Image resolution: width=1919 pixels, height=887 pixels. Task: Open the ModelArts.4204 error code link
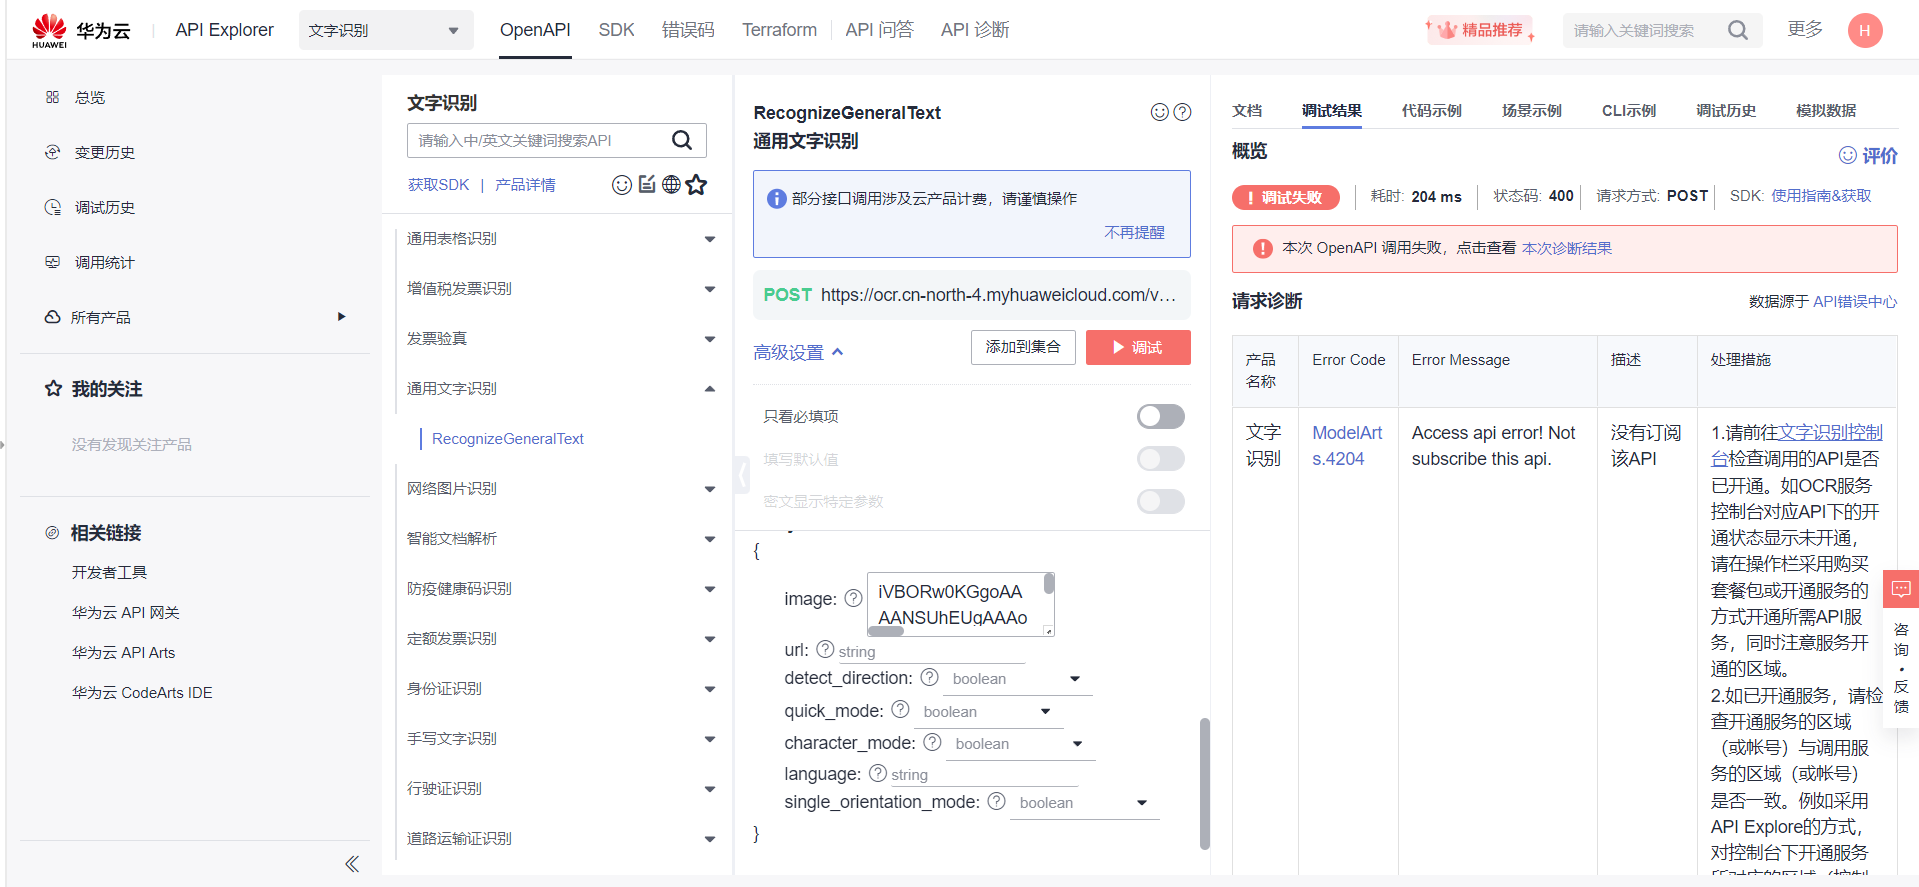(1347, 446)
